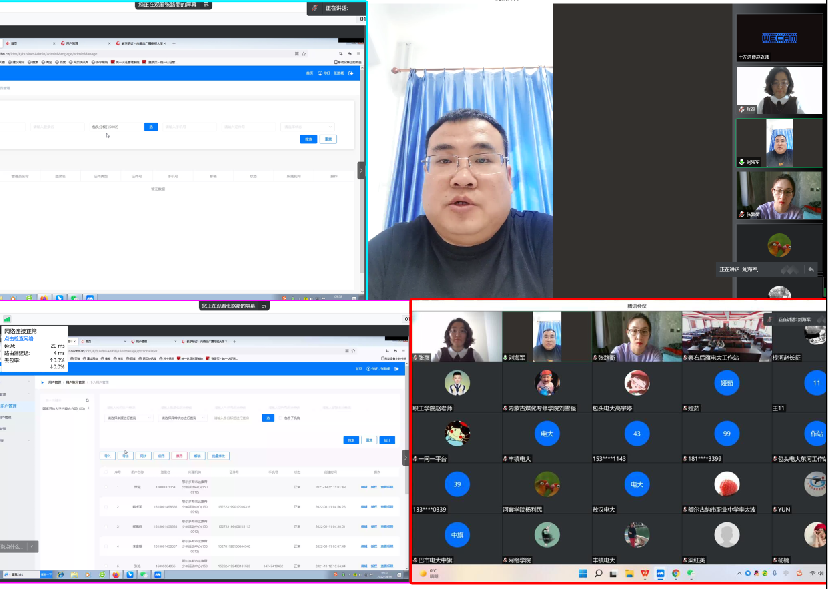This screenshot has width=828, height=589.
Task: Select the grey default-person avatar in the grid
Action: [x=727, y=535]
